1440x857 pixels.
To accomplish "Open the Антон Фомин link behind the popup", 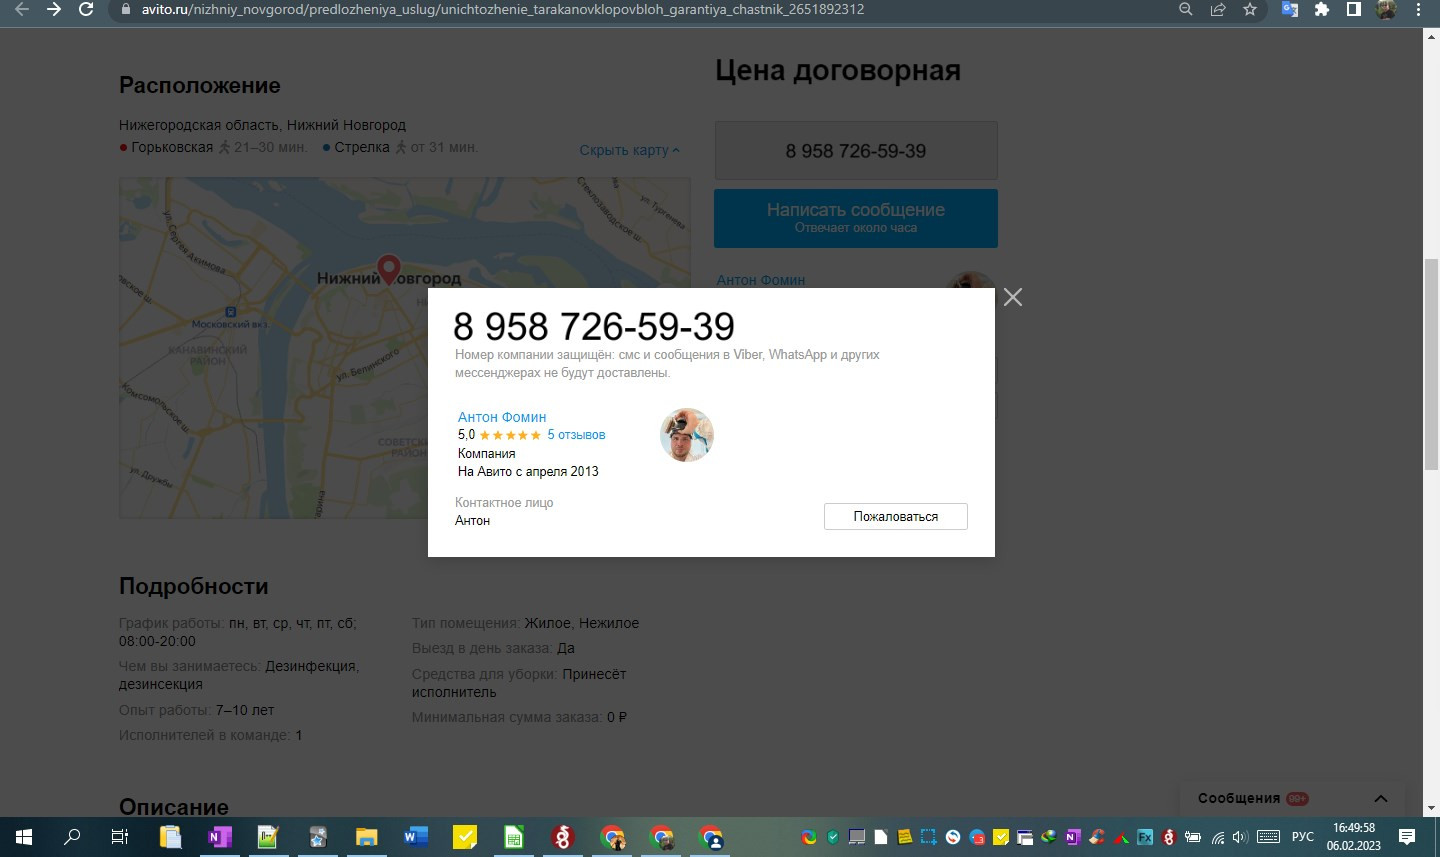I will pyautogui.click(x=761, y=280).
